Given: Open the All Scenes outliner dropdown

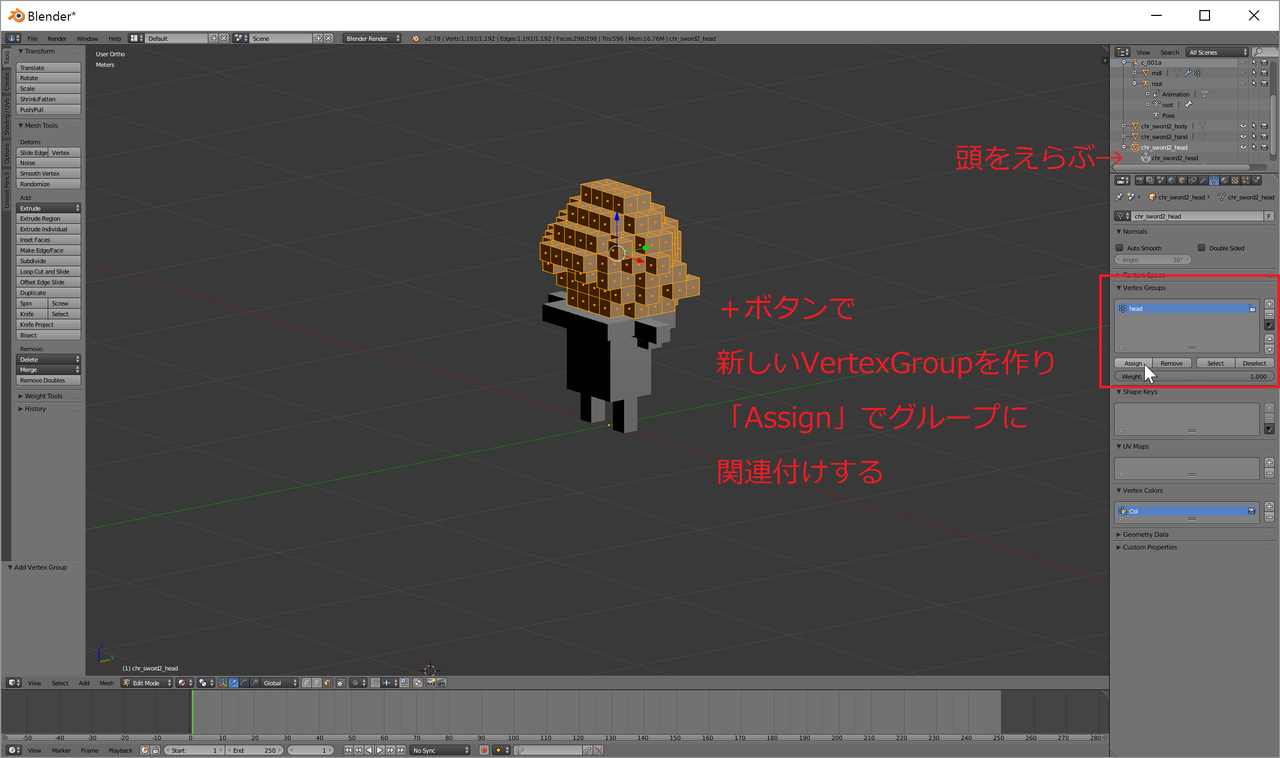Looking at the screenshot, I should point(1217,52).
